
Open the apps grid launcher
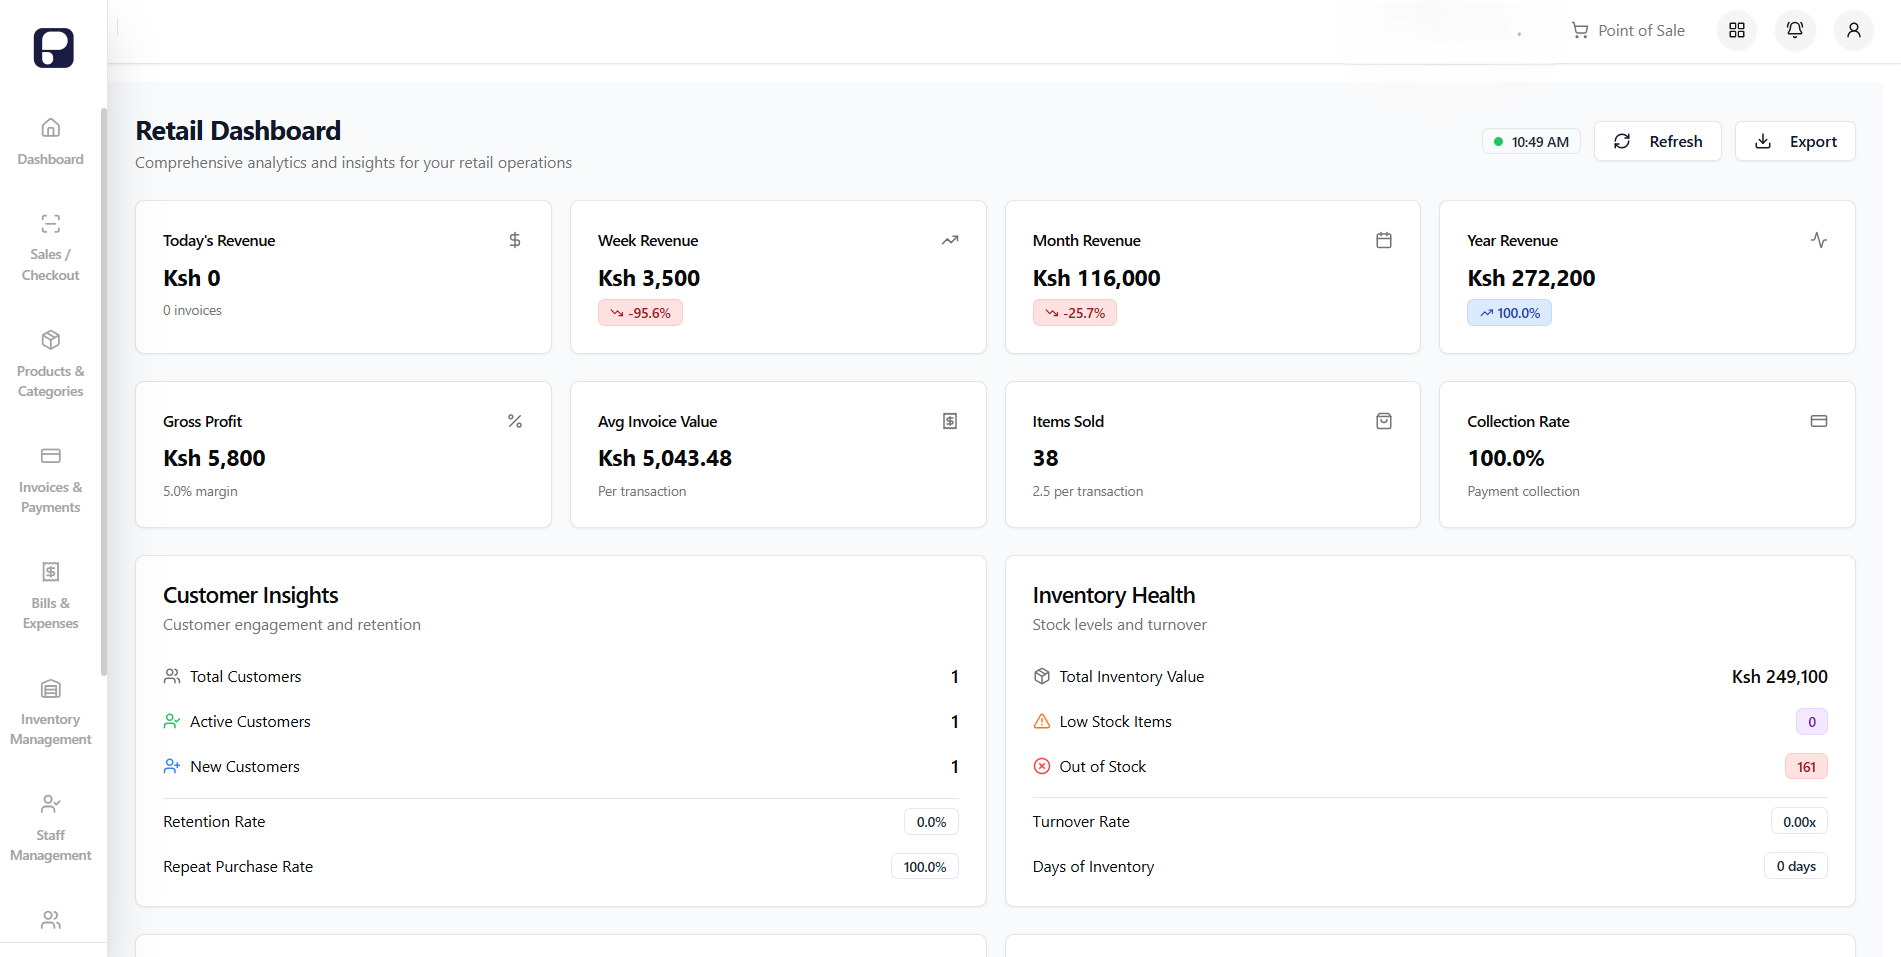point(1736,30)
